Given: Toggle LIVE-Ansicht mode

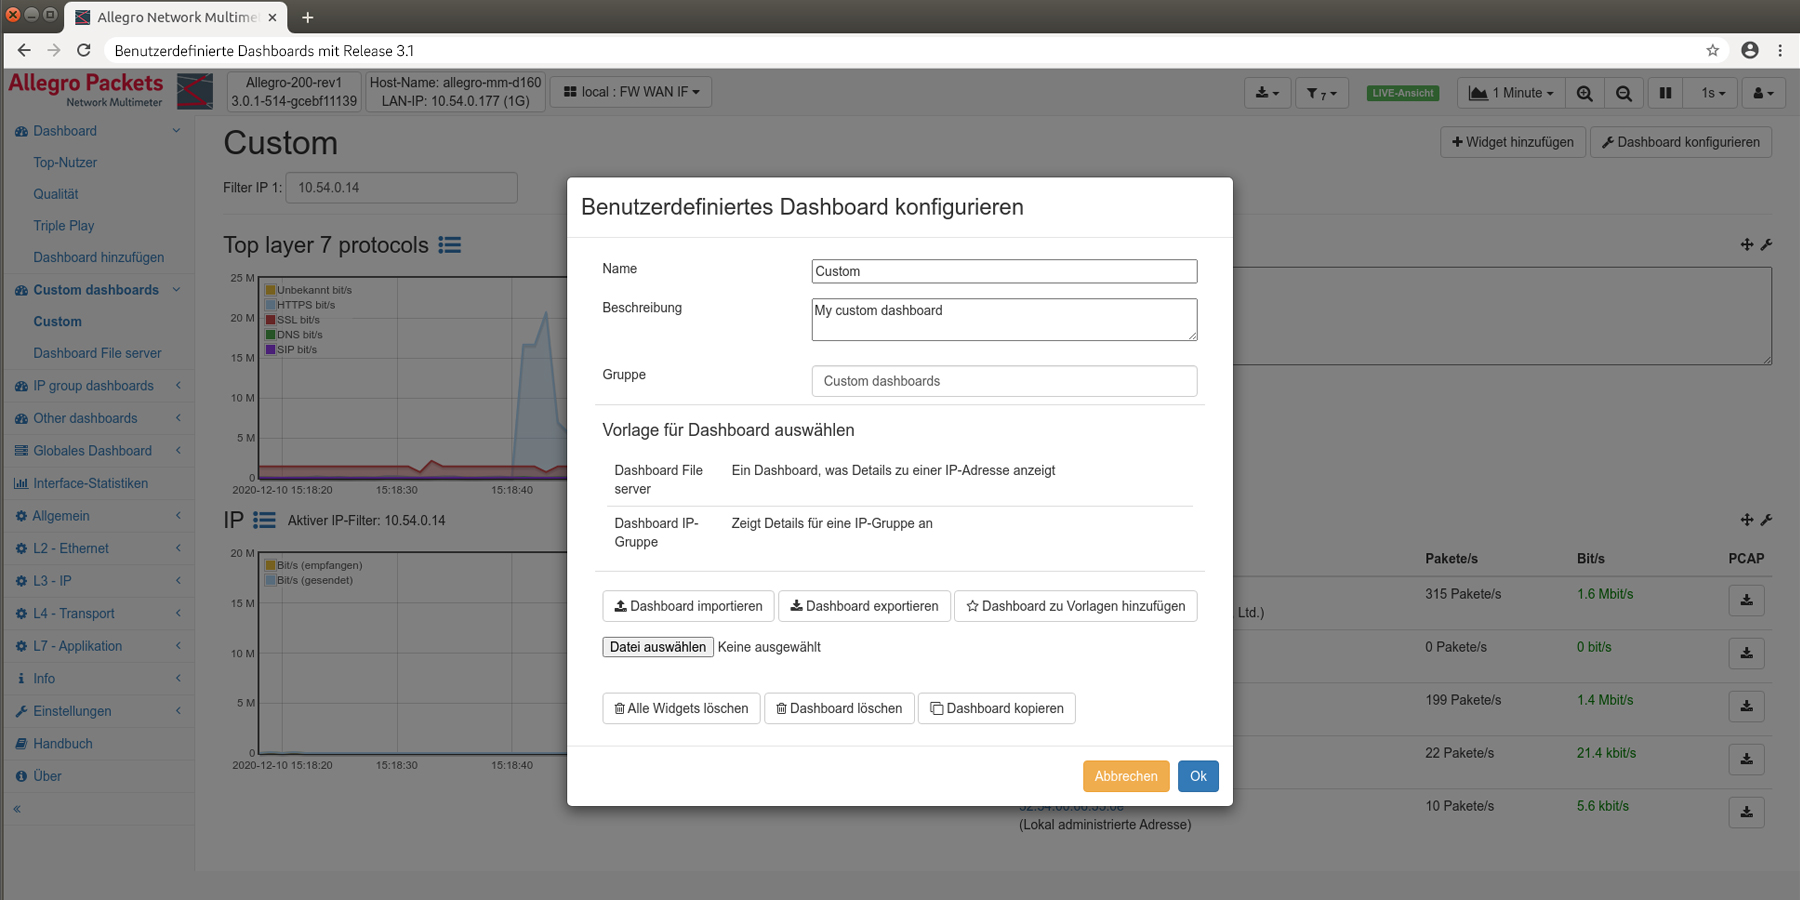Looking at the screenshot, I should pyautogui.click(x=1403, y=92).
